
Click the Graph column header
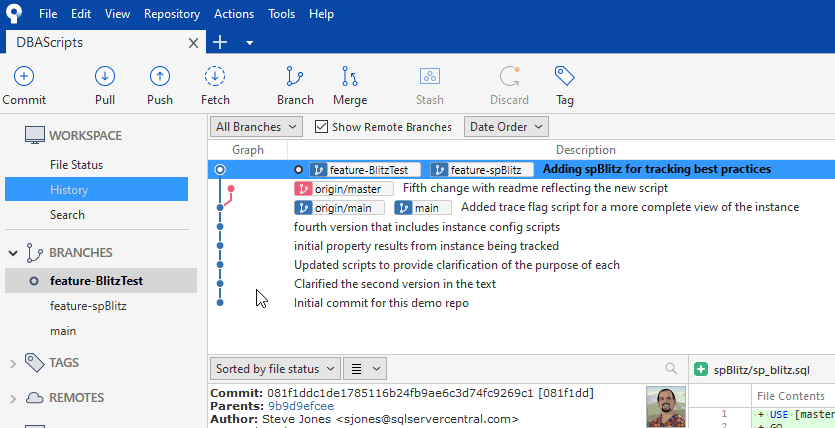point(248,150)
